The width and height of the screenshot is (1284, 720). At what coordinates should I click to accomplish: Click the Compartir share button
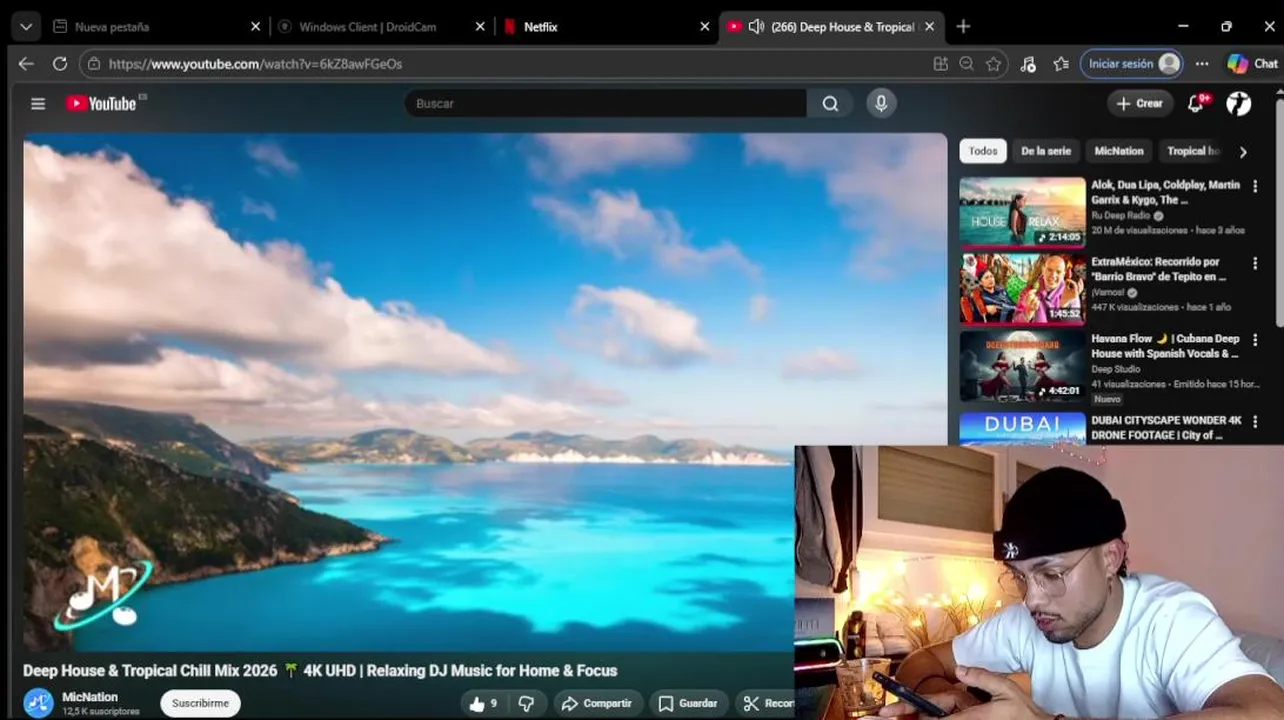tap(596, 703)
